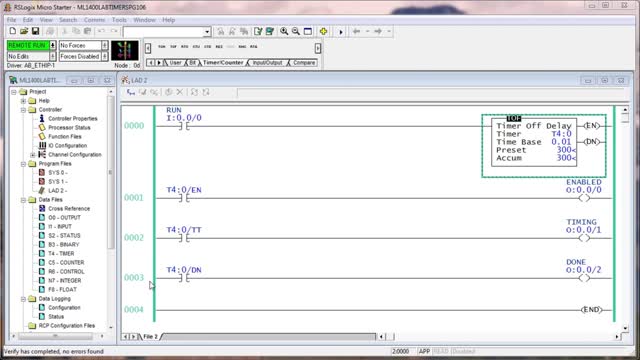Collapse the Program Files folder
The height and width of the screenshot is (360, 640).
click(23, 164)
